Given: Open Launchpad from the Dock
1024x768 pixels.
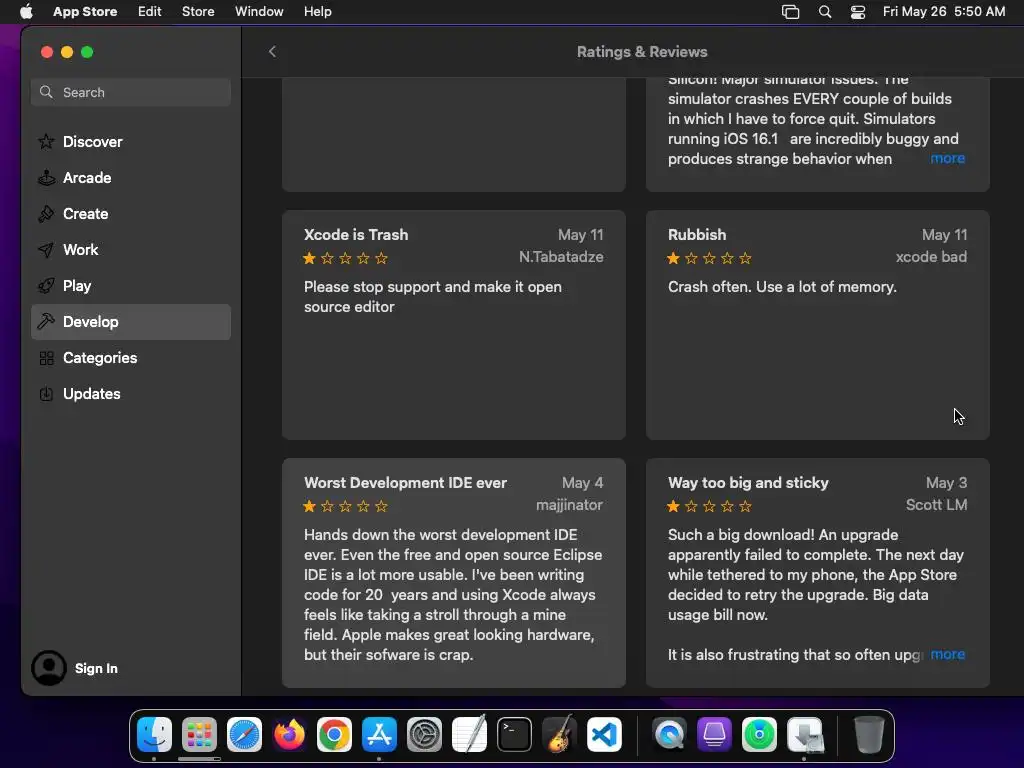Looking at the screenshot, I should tap(199, 735).
